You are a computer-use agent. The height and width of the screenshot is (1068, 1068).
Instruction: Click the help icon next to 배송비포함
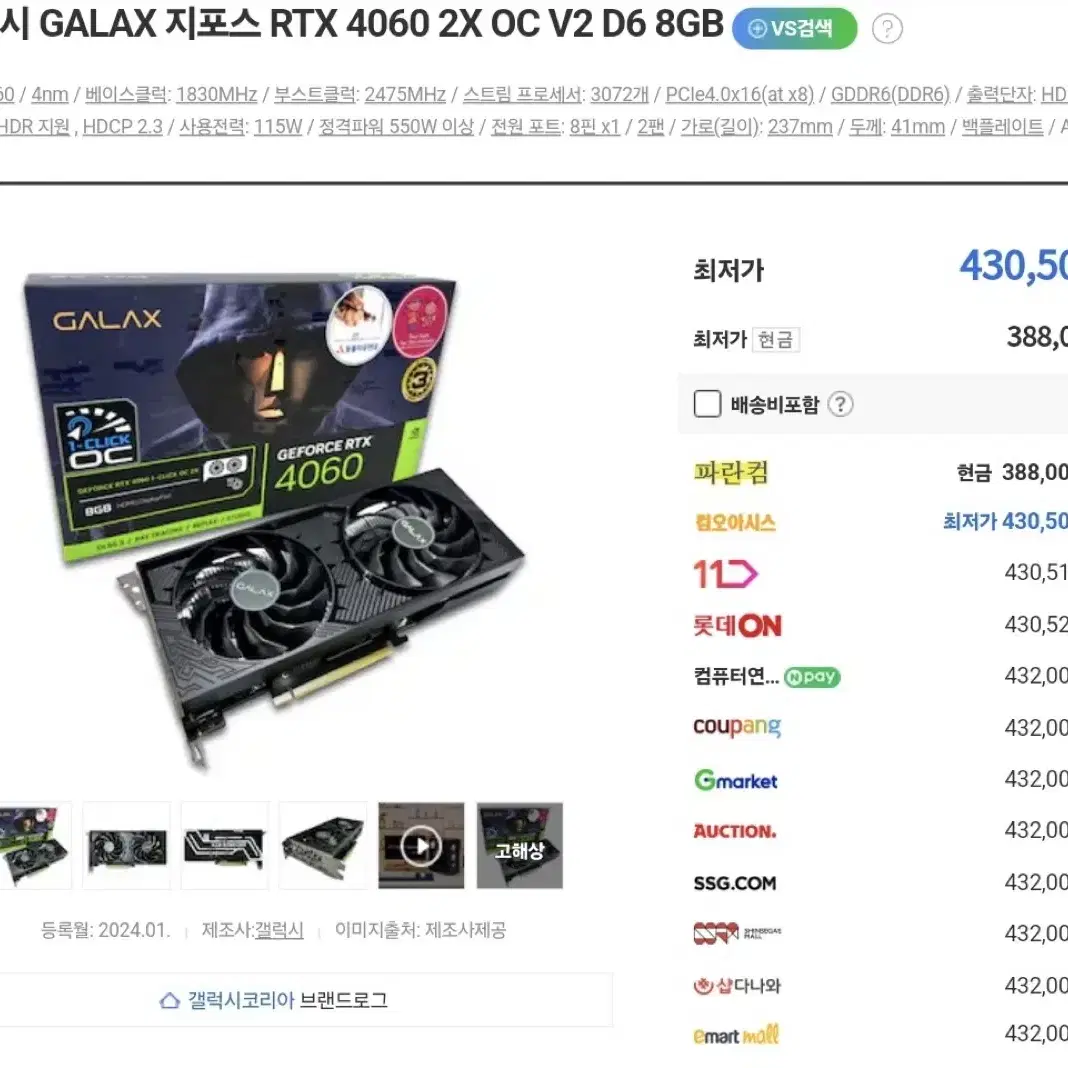841,405
